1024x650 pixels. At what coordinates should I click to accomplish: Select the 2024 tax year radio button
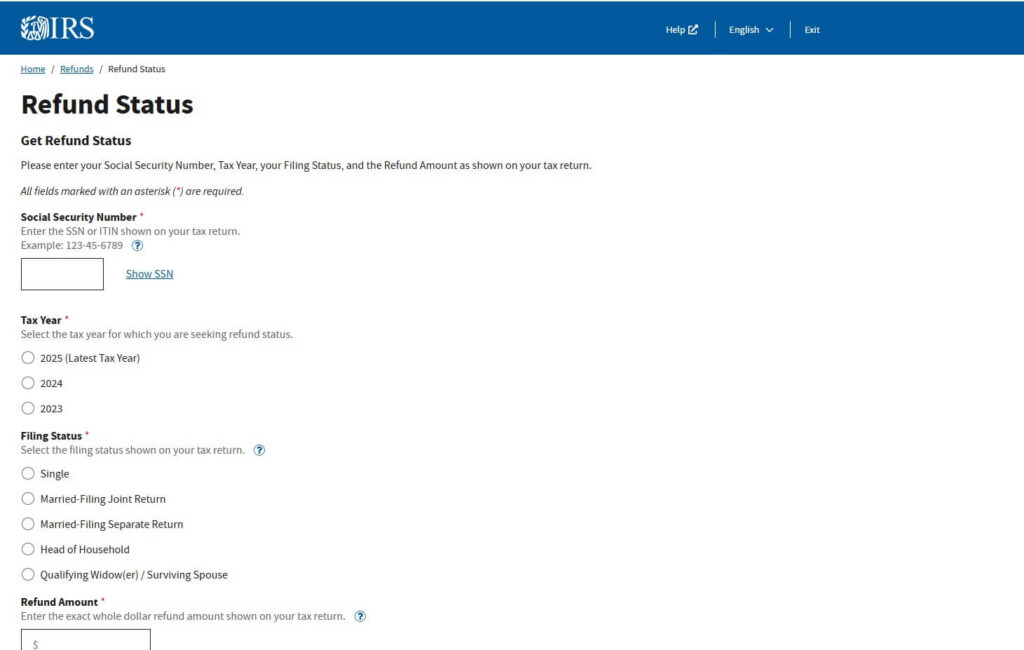[x=28, y=383]
